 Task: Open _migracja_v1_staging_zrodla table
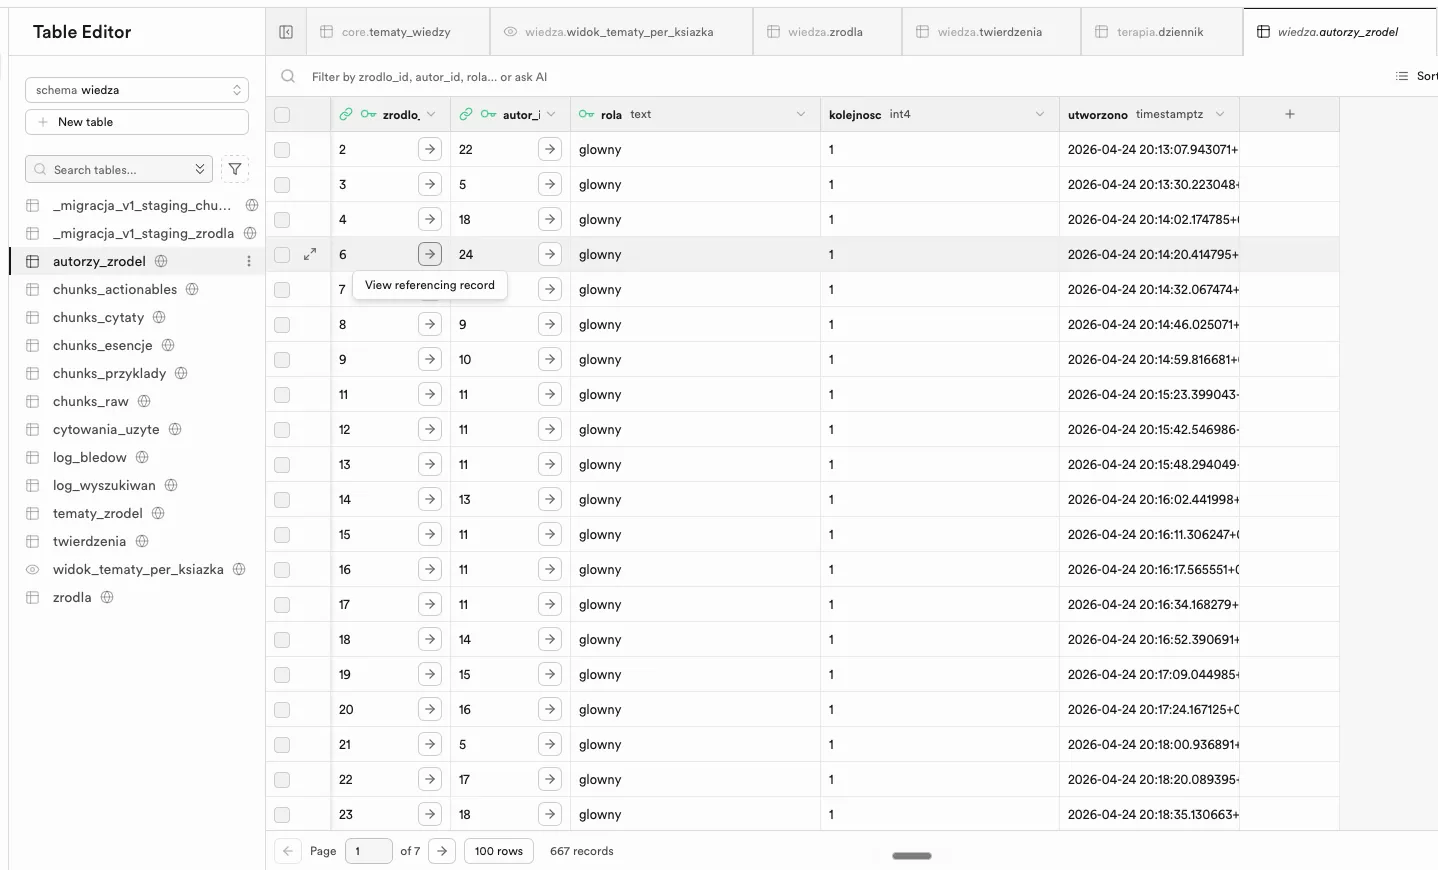(x=143, y=233)
